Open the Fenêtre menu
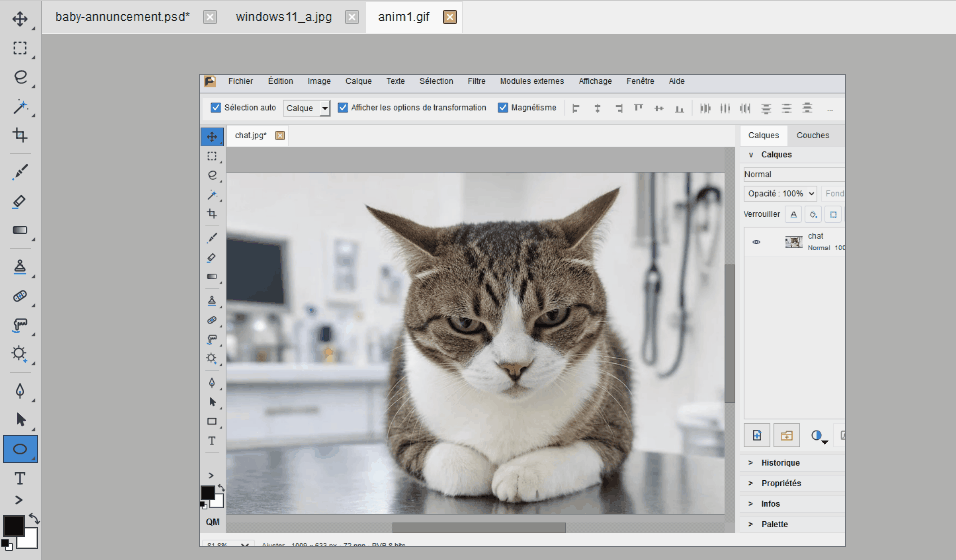956x560 pixels. [x=640, y=81]
